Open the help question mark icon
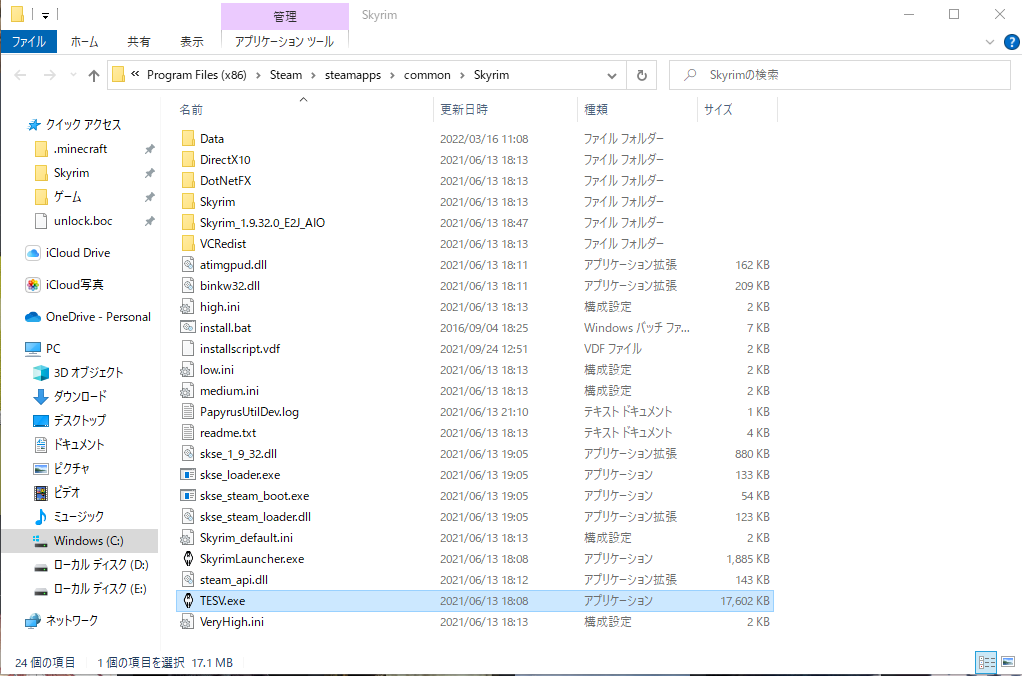Viewport: 1022px width, 676px height. click(x=1012, y=42)
